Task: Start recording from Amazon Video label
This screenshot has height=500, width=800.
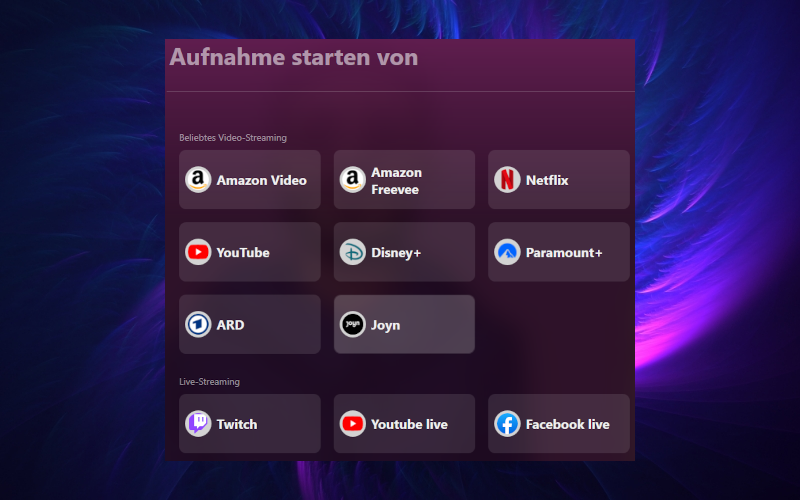Action: (x=262, y=180)
